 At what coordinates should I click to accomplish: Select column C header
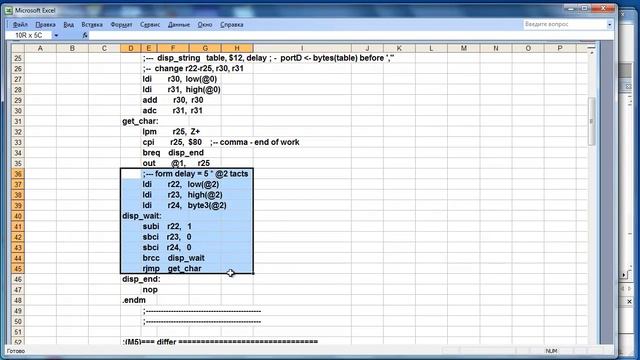(104, 48)
